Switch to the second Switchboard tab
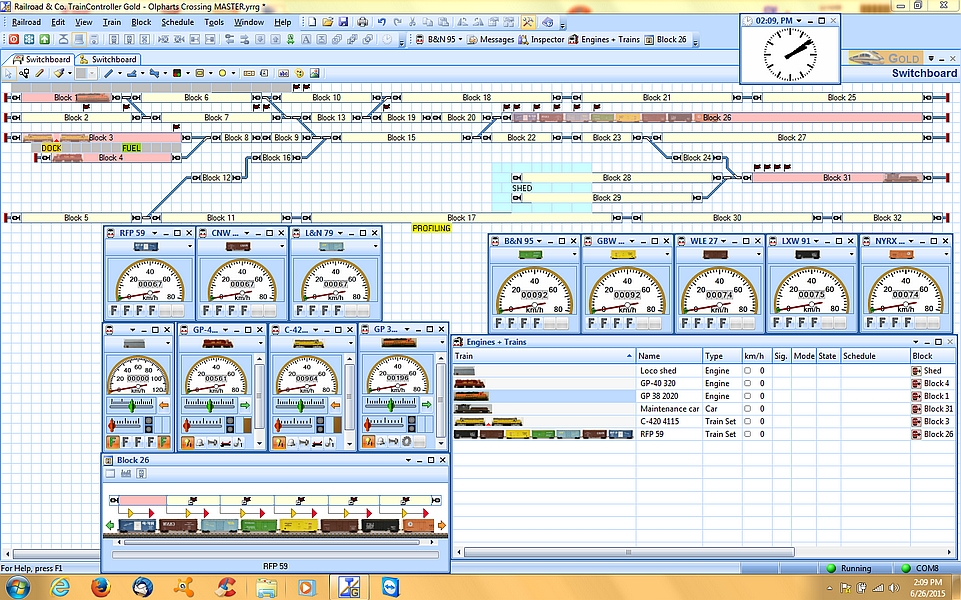The height and width of the screenshot is (600, 961). (x=108, y=59)
